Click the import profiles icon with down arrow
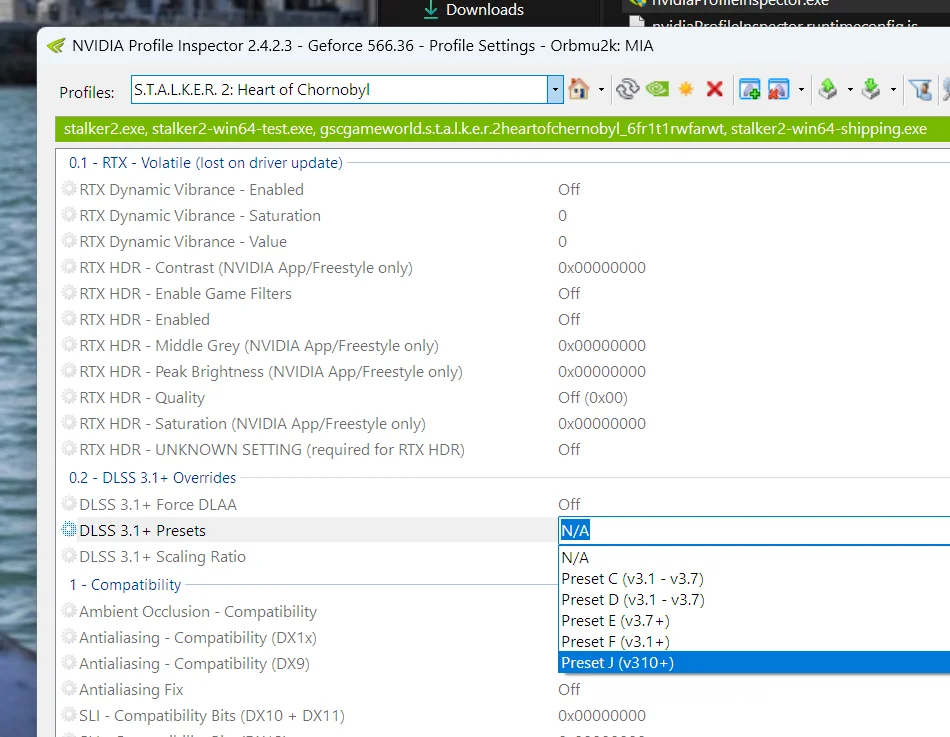 coord(871,90)
